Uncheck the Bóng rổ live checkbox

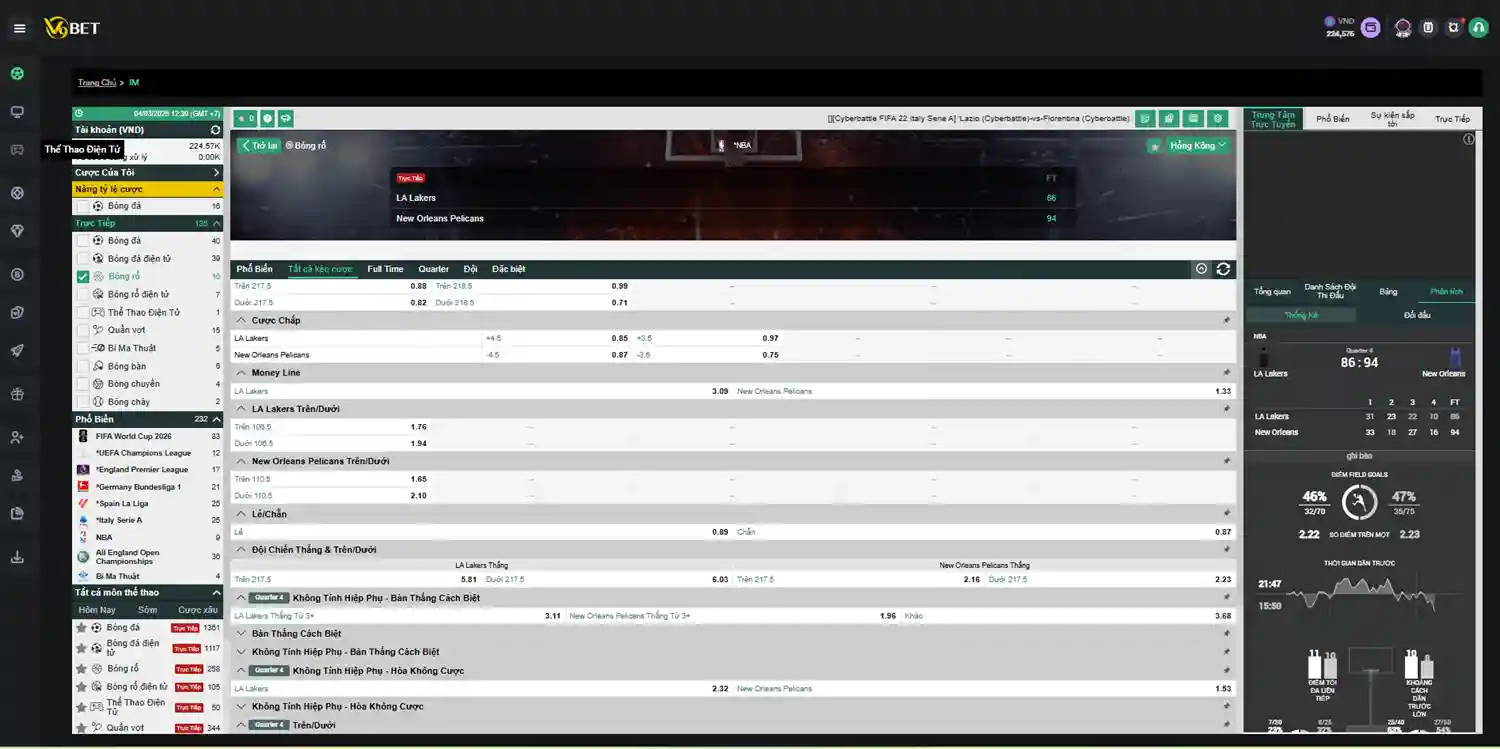(83, 277)
